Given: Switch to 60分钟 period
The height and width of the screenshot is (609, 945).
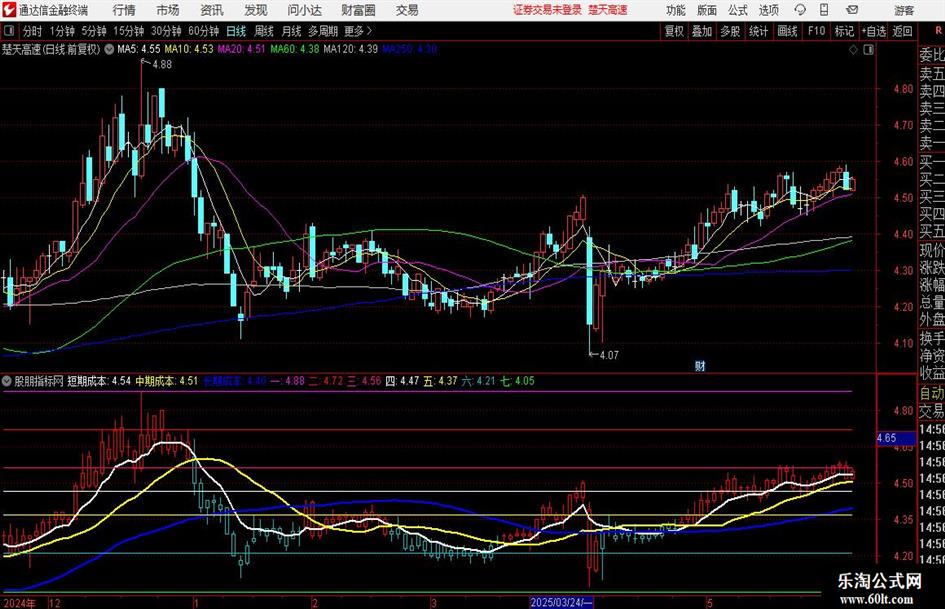Looking at the screenshot, I should tap(204, 31).
